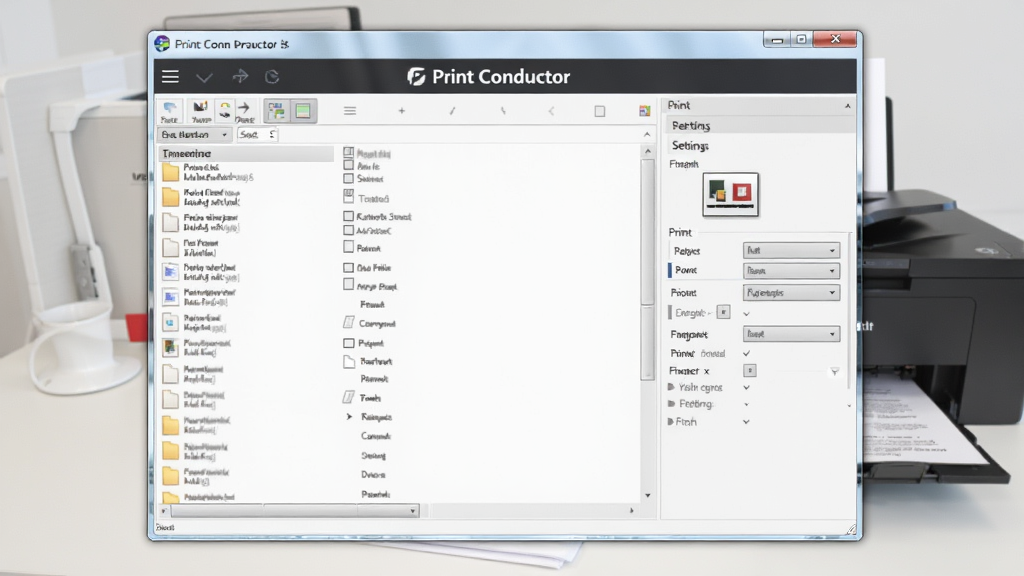Collapse the "Print" side panel header arrow
This screenshot has width=1024, height=576.
click(848, 106)
